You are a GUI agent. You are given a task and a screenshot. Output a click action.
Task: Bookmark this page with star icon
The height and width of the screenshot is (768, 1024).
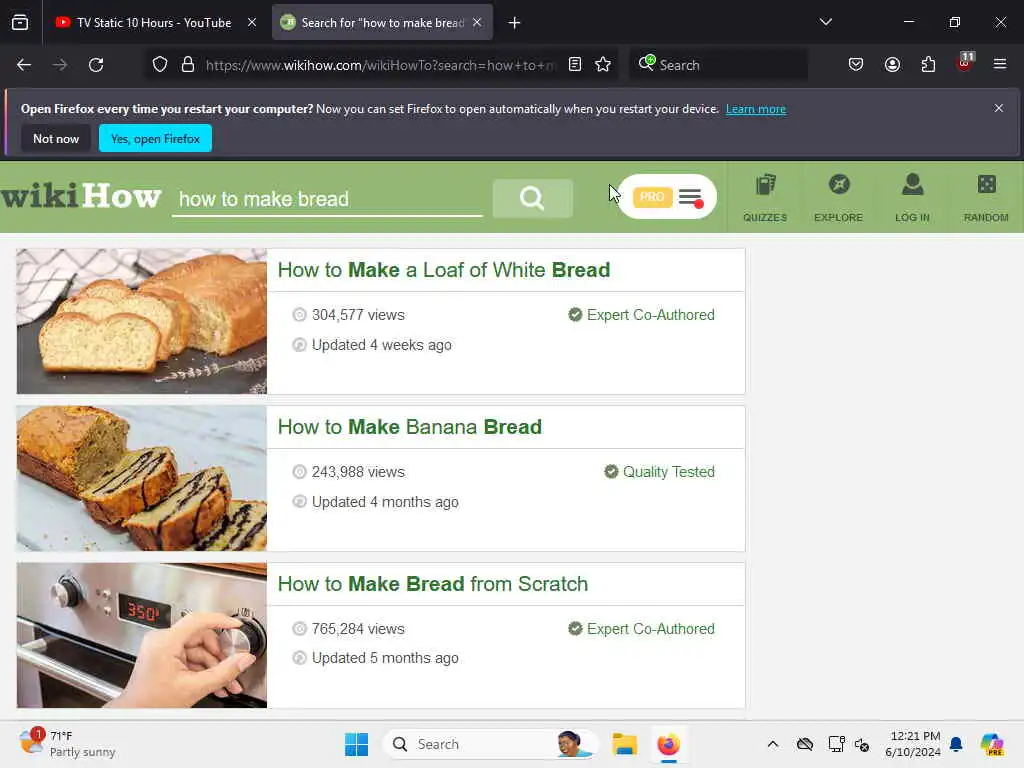point(603,64)
